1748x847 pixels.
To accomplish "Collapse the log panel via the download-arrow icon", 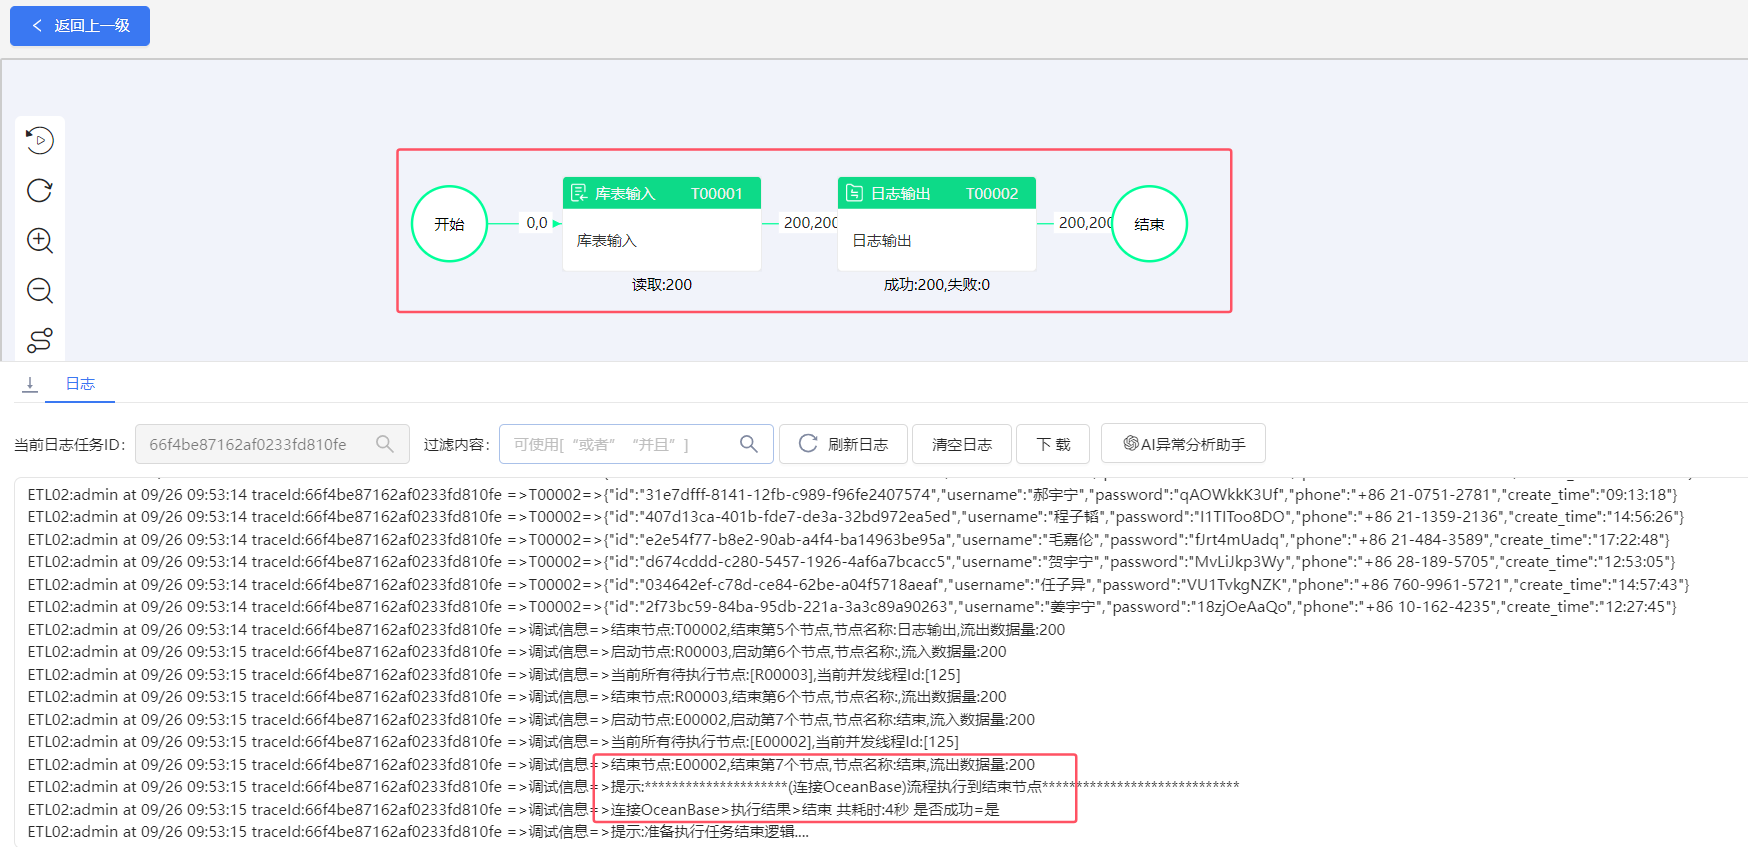I will click(x=30, y=384).
